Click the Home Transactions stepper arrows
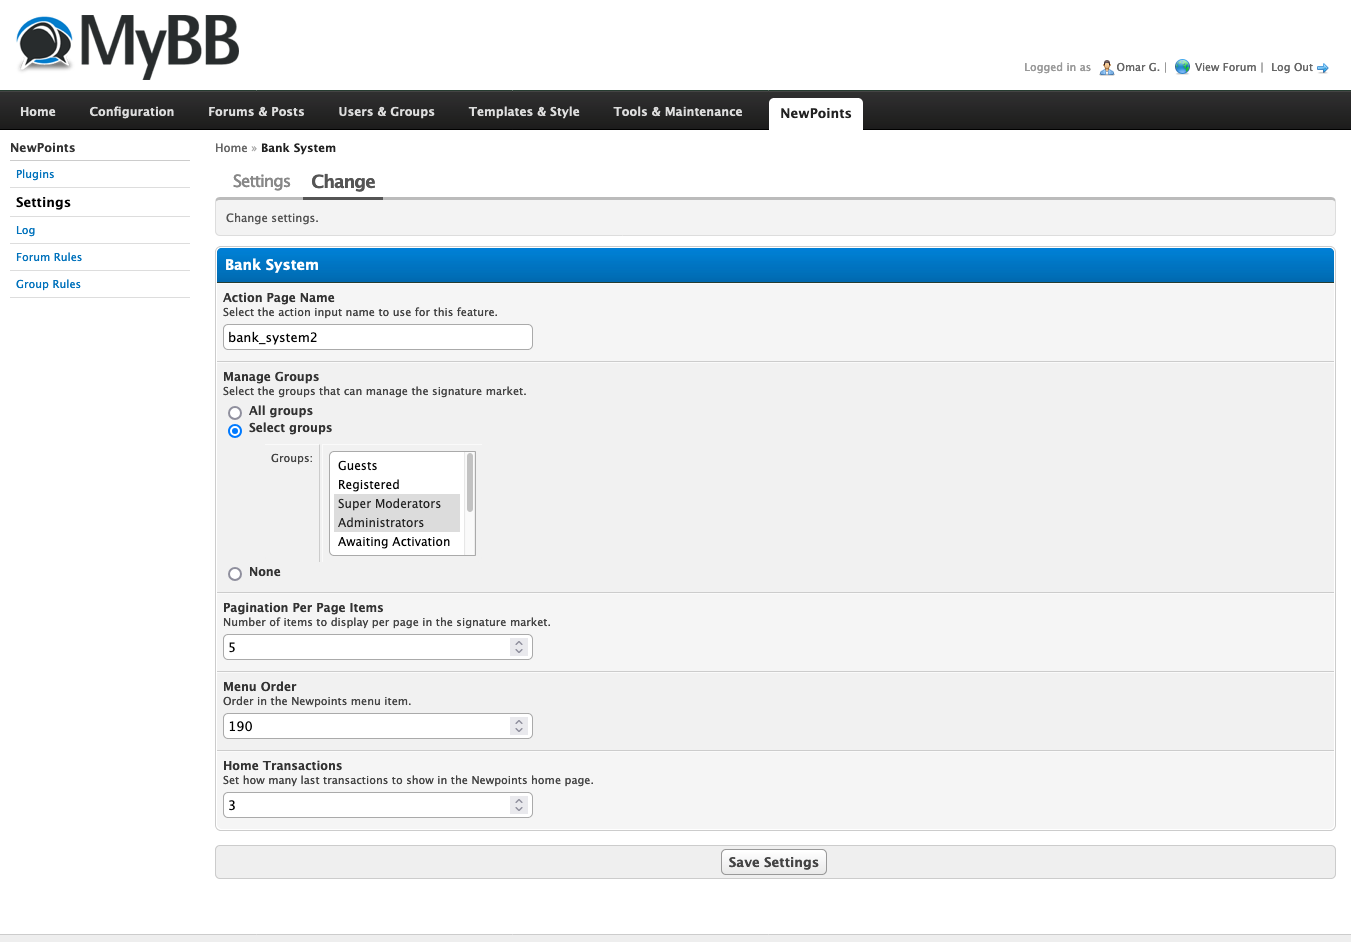The height and width of the screenshot is (942, 1351). (518, 806)
